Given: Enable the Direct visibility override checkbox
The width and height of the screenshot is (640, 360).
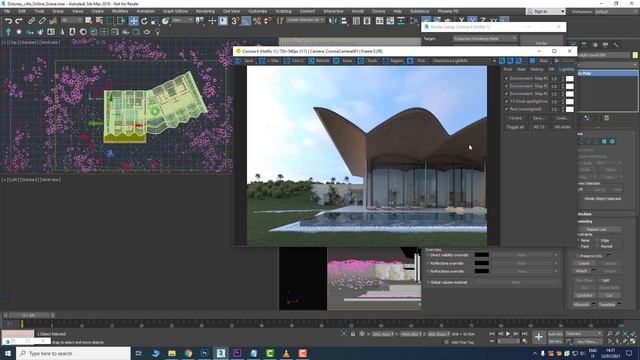Looking at the screenshot, I should (x=428, y=255).
